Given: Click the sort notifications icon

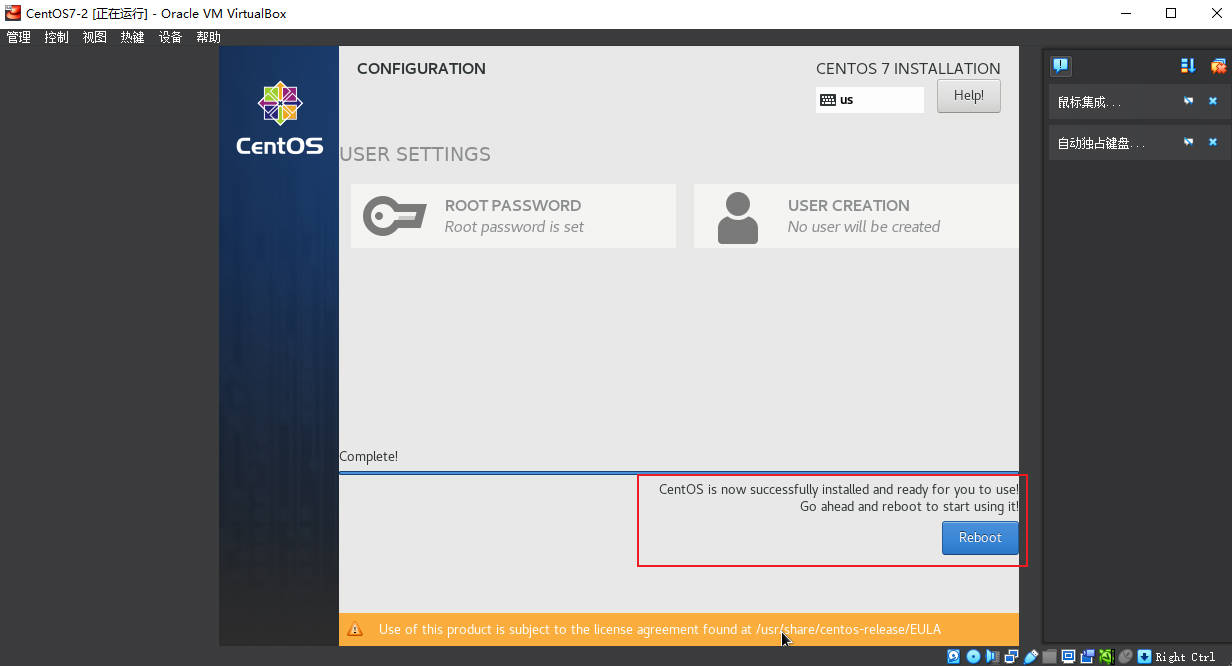Looking at the screenshot, I should pos(1188,66).
